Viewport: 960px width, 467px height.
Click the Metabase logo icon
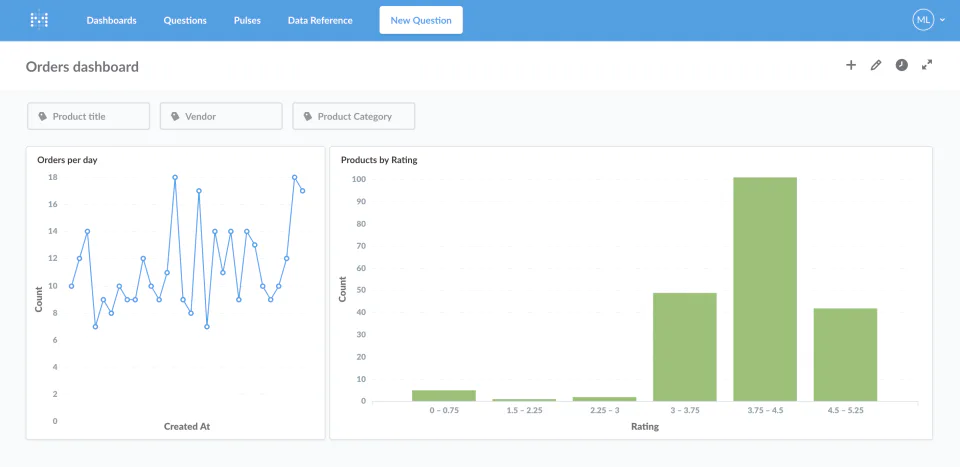click(39, 20)
